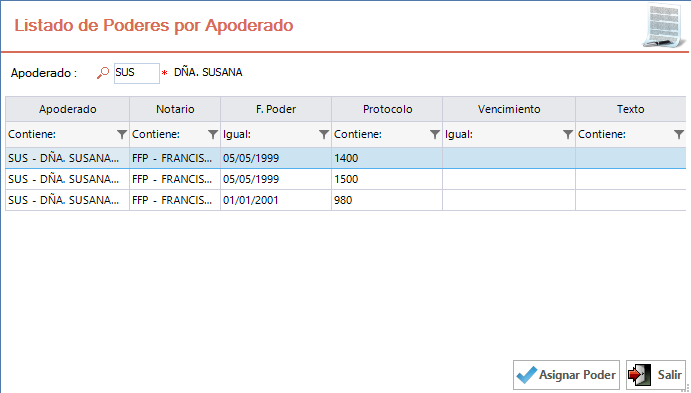Click the DÑA. SUSANA name label

pos(208,72)
